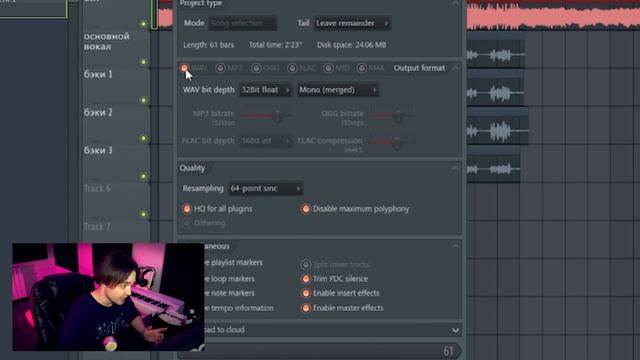Collapse the Quality section
640x360 pixels.
(456, 168)
